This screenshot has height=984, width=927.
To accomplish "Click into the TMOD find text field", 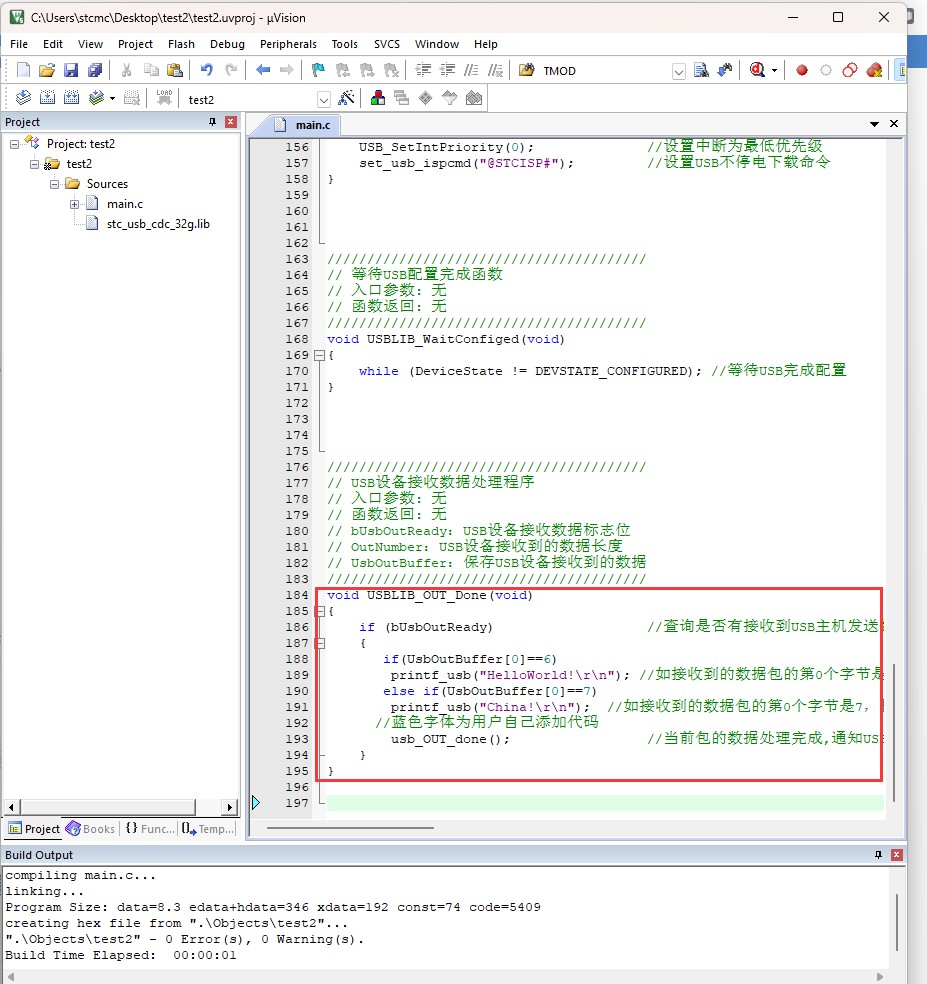I will 605,71.
